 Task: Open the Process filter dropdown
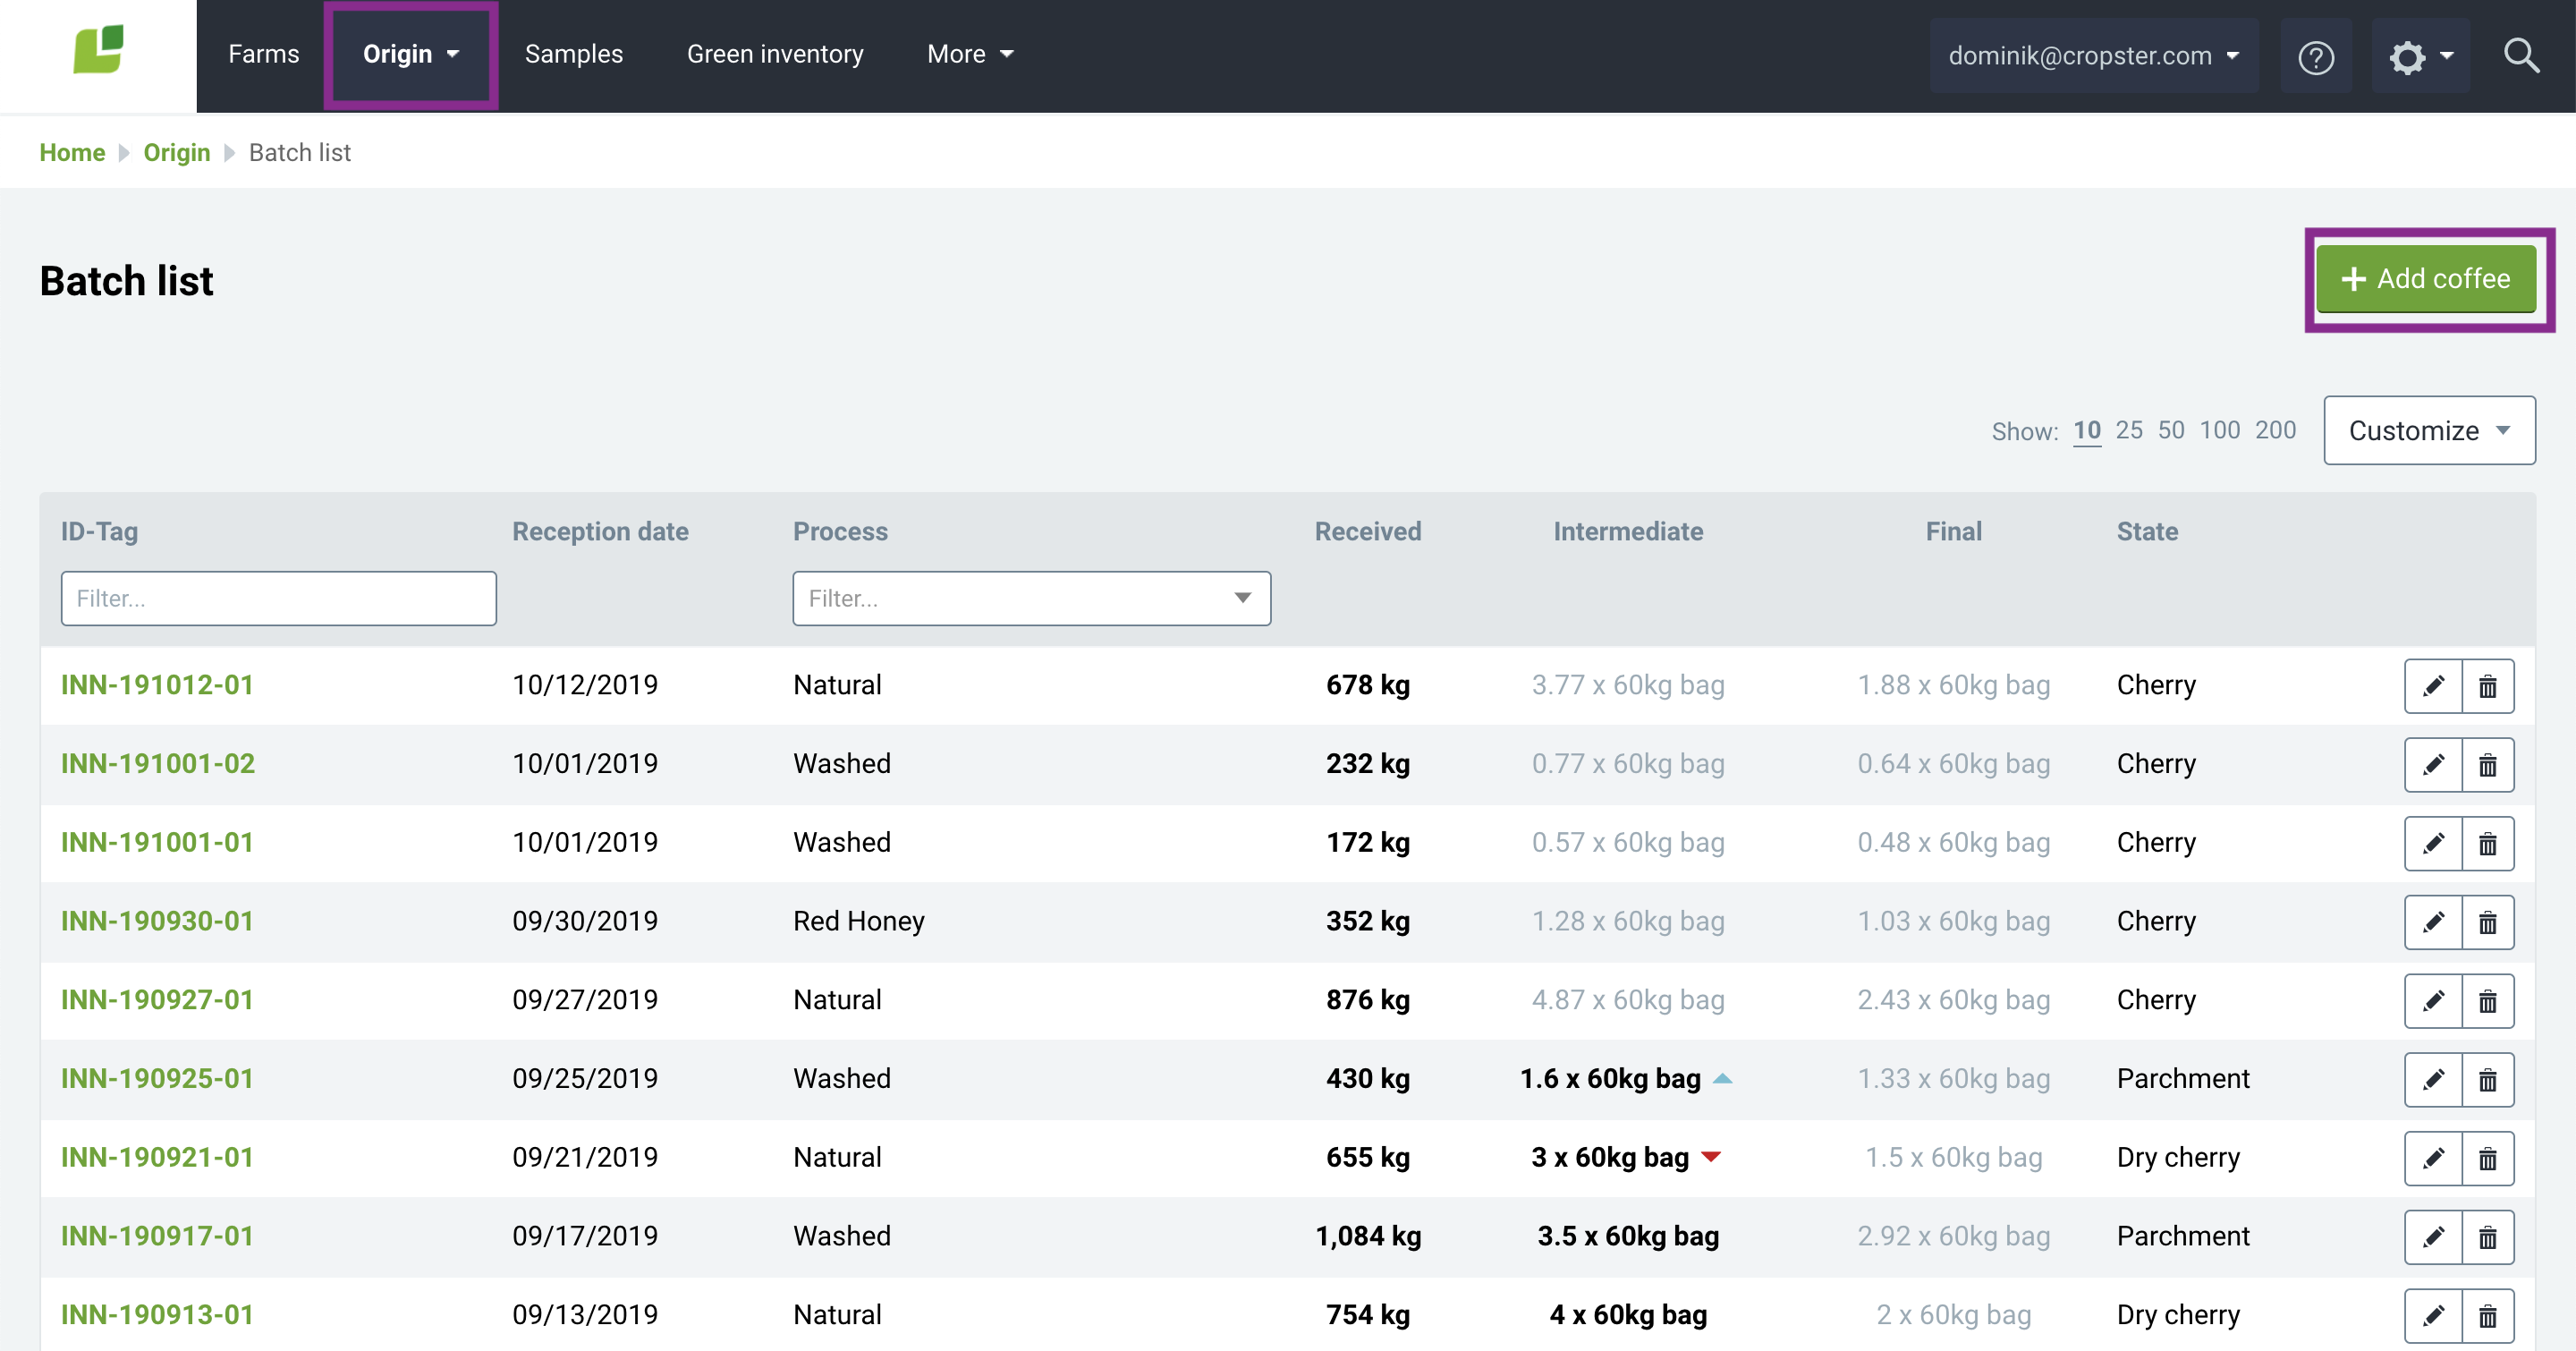tap(1031, 599)
